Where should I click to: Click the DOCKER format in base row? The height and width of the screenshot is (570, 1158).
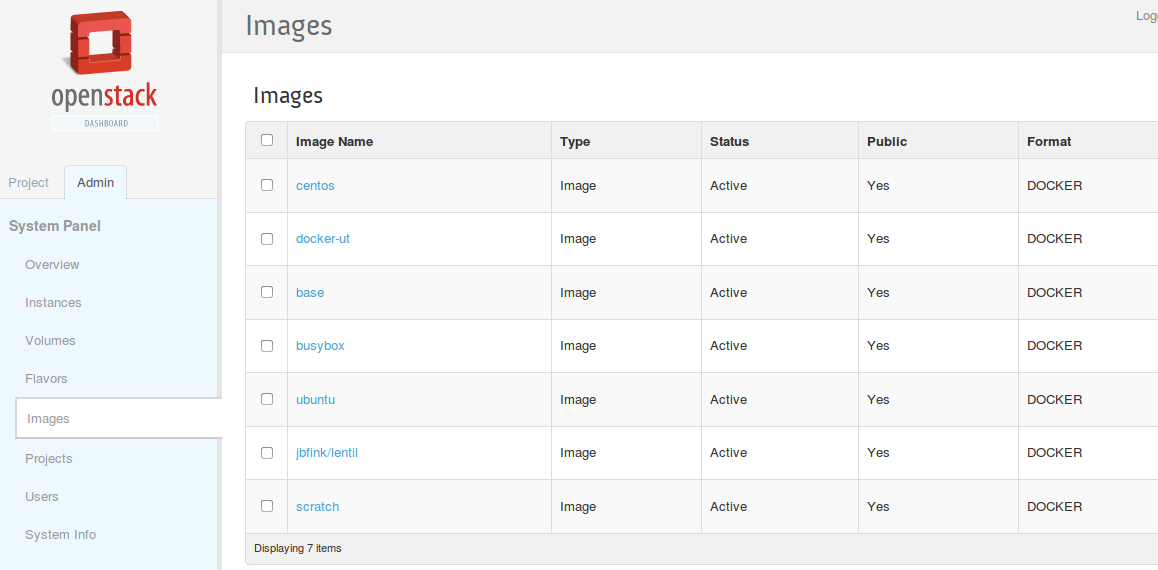pyautogui.click(x=1055, y=292)
